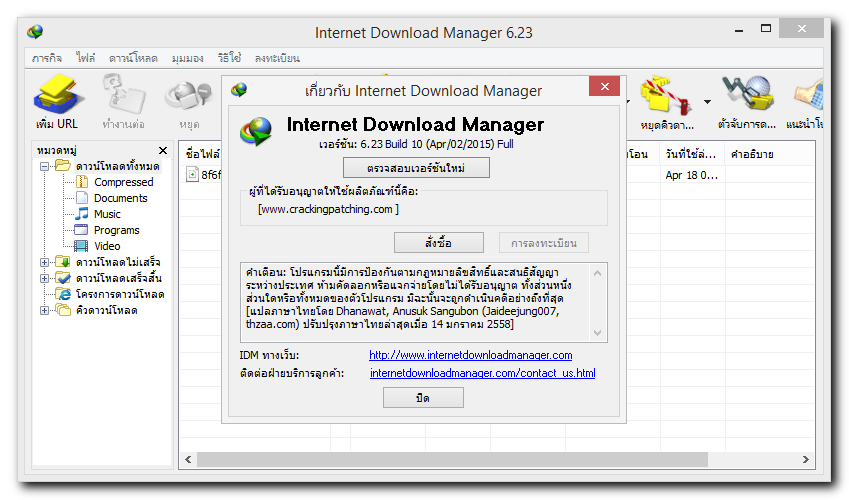Select the Compressed category label
849x500 pixels.
(x=124, y=182)
